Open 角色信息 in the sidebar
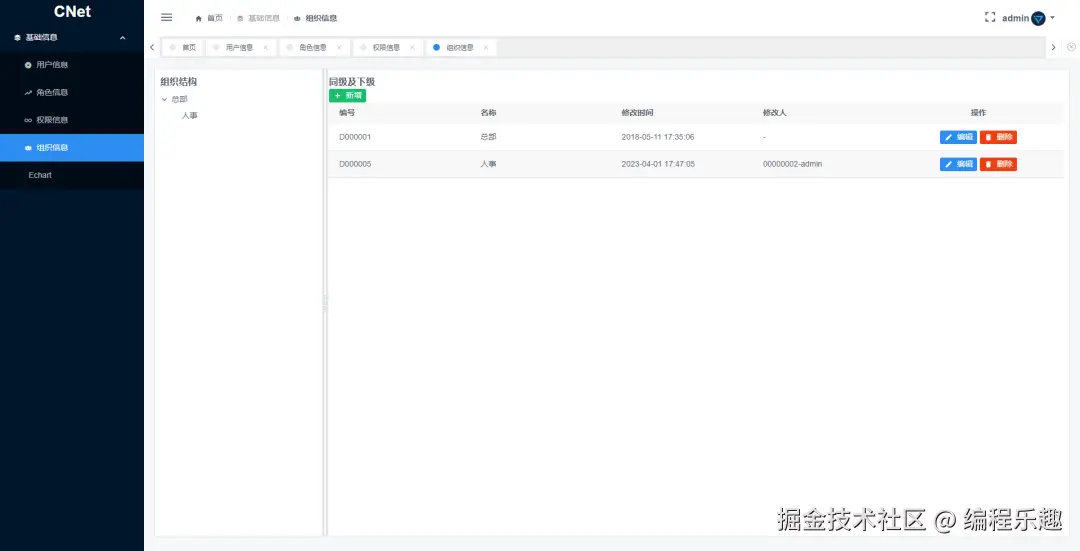 [72, 92]
